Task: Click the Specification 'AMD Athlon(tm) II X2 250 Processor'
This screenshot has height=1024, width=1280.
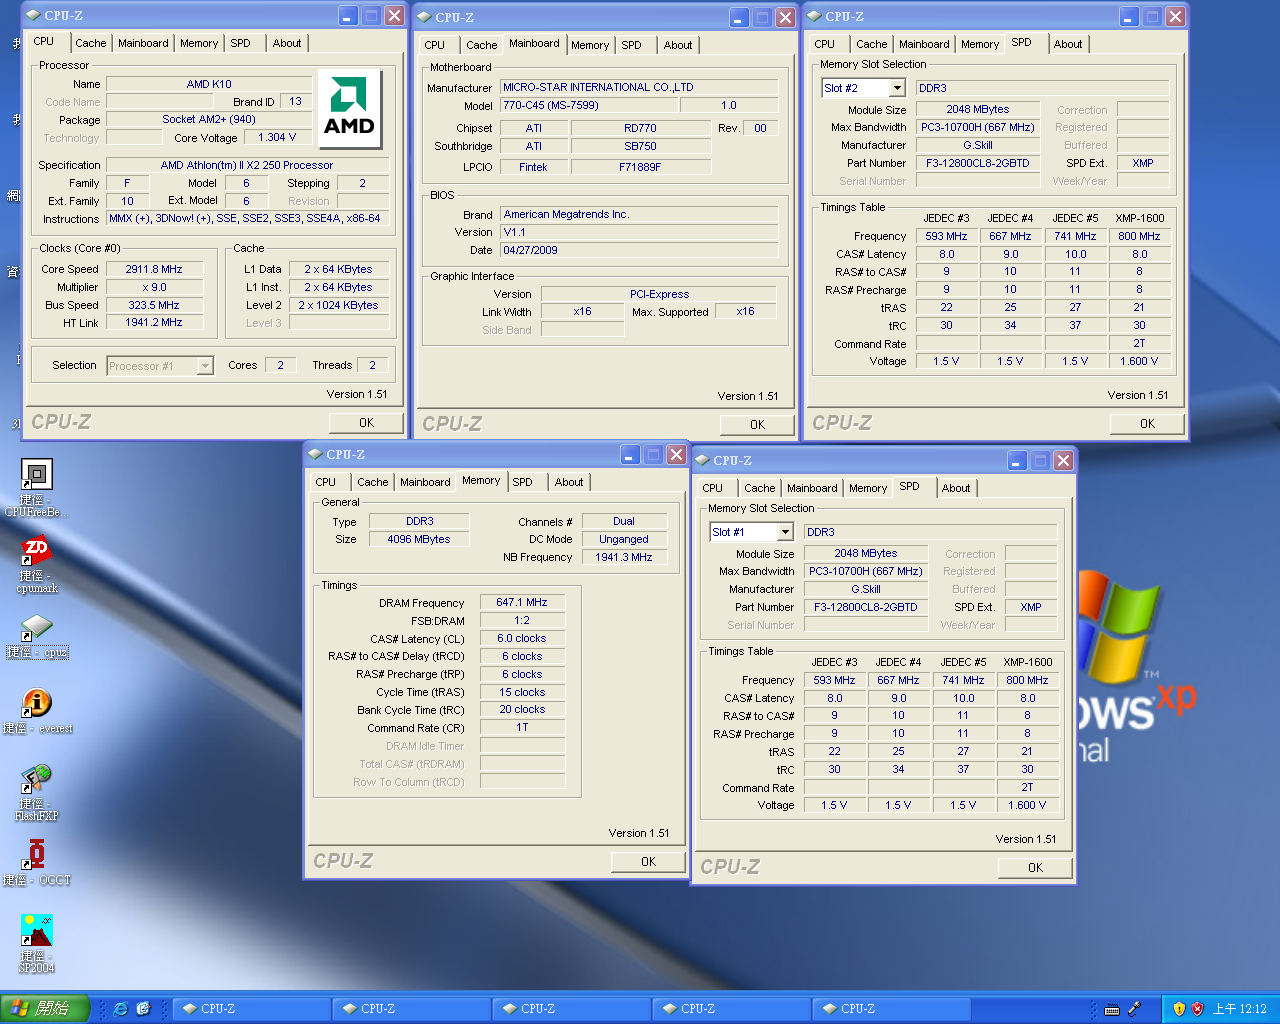Action: point(247,165)
